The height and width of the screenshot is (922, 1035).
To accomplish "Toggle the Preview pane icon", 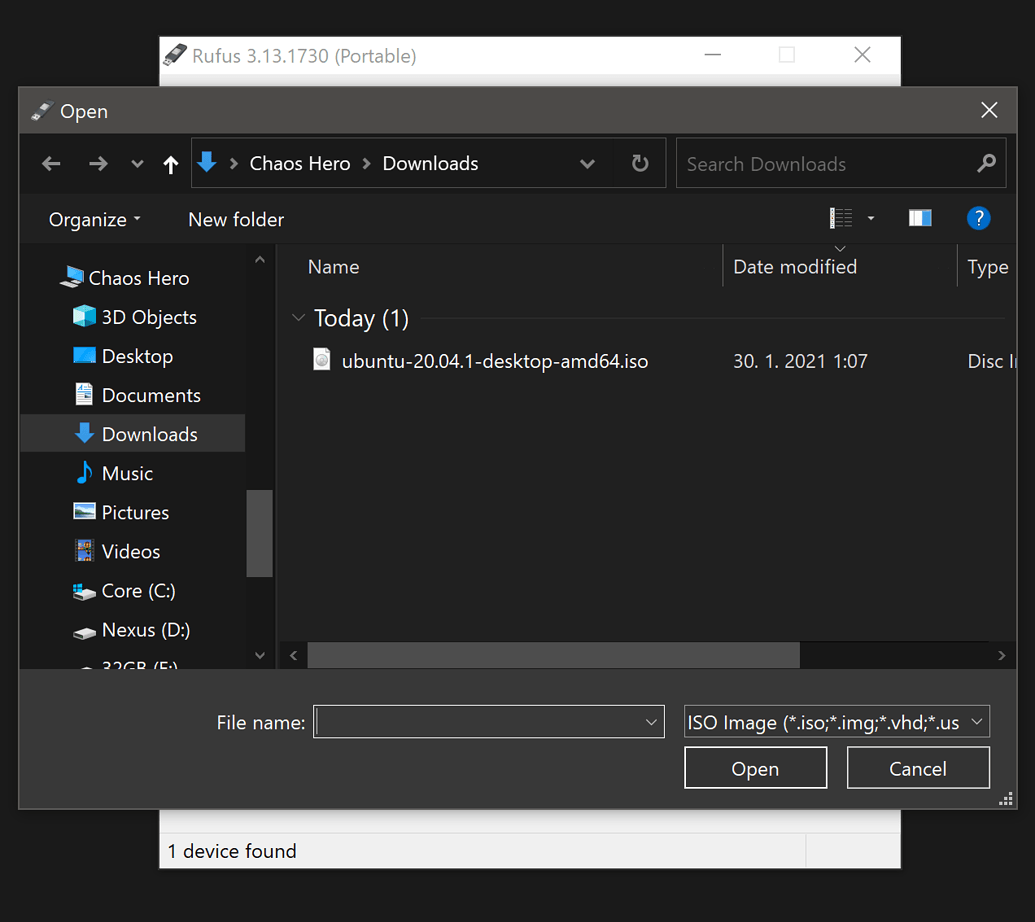I will tap(919, 217).
